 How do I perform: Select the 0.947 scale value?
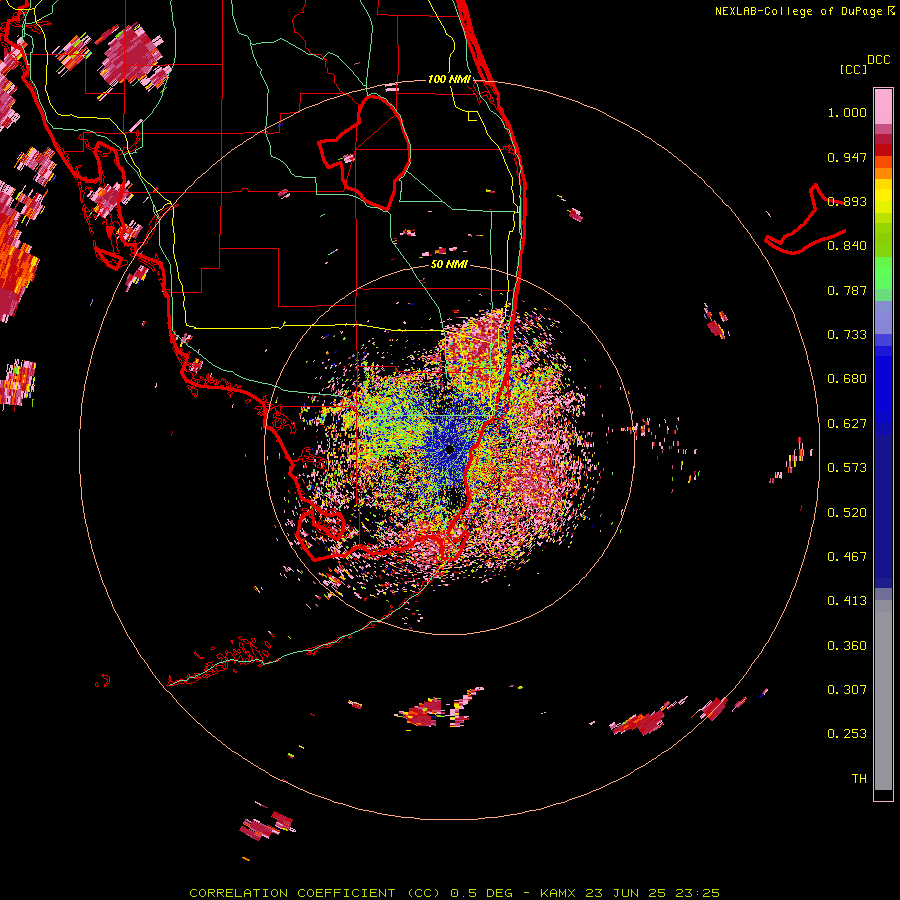pyautogui.click(x=847, y=157)
